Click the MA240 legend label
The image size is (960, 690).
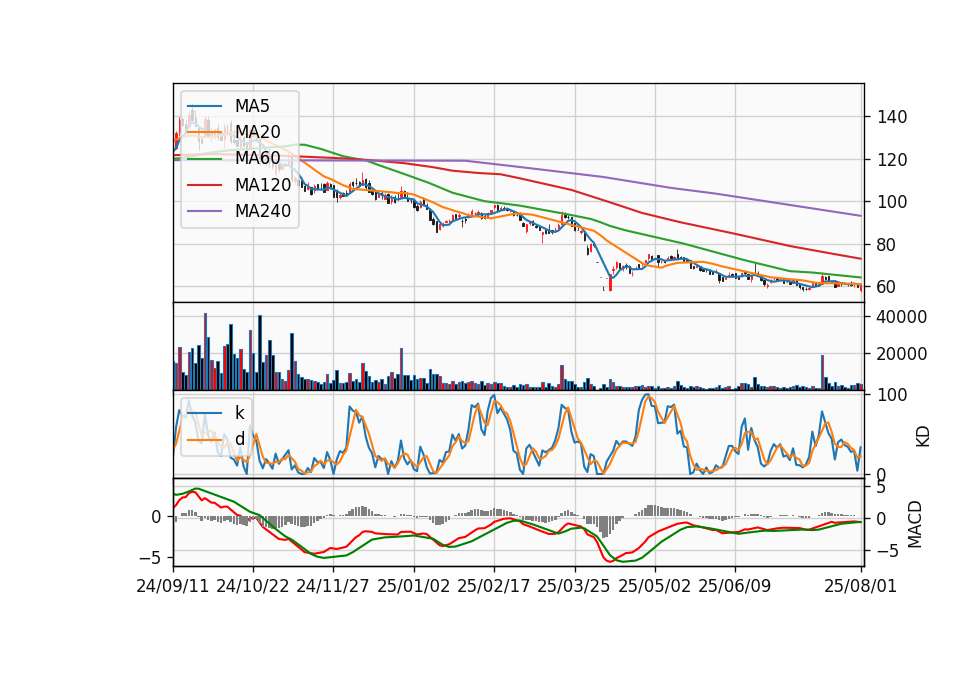(x=263, y=211)
